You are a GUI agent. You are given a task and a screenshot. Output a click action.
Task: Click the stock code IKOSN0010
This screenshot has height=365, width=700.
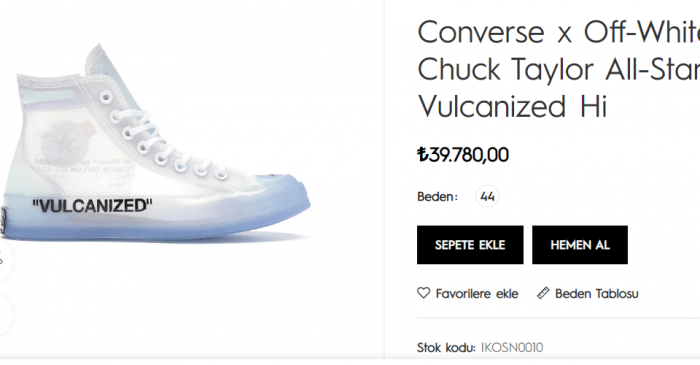512,348
